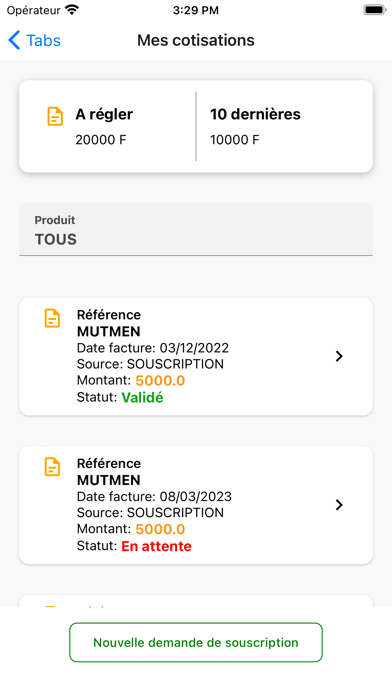Image resolution: width=392 pixels, height=696 pixels.
Task: Click the partially visible third invoice card
Action: (x=196, y=601)
